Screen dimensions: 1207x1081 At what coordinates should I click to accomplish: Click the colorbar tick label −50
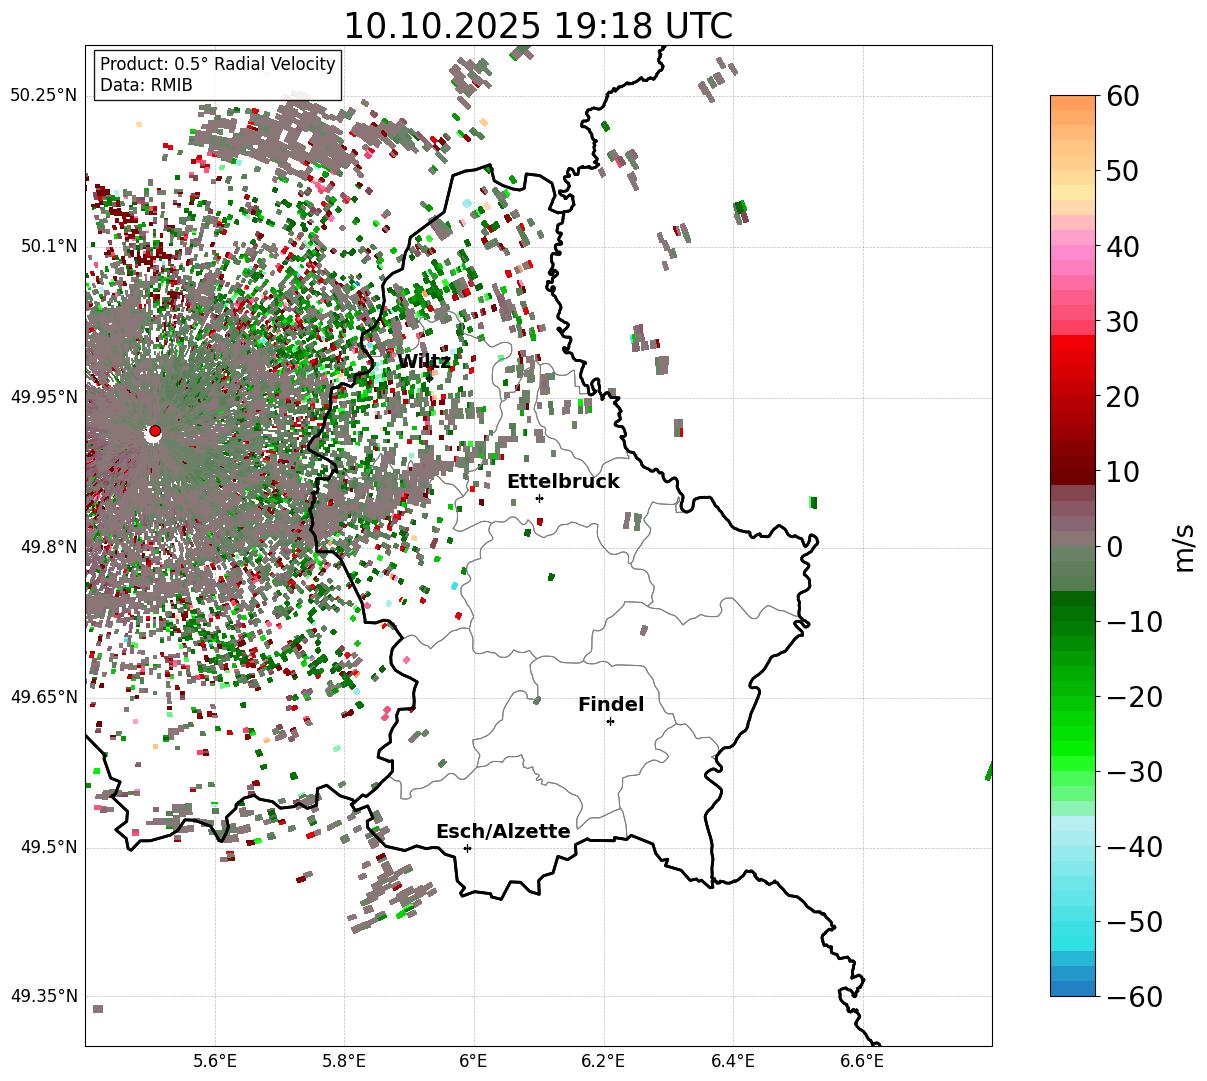point(1134,922)
